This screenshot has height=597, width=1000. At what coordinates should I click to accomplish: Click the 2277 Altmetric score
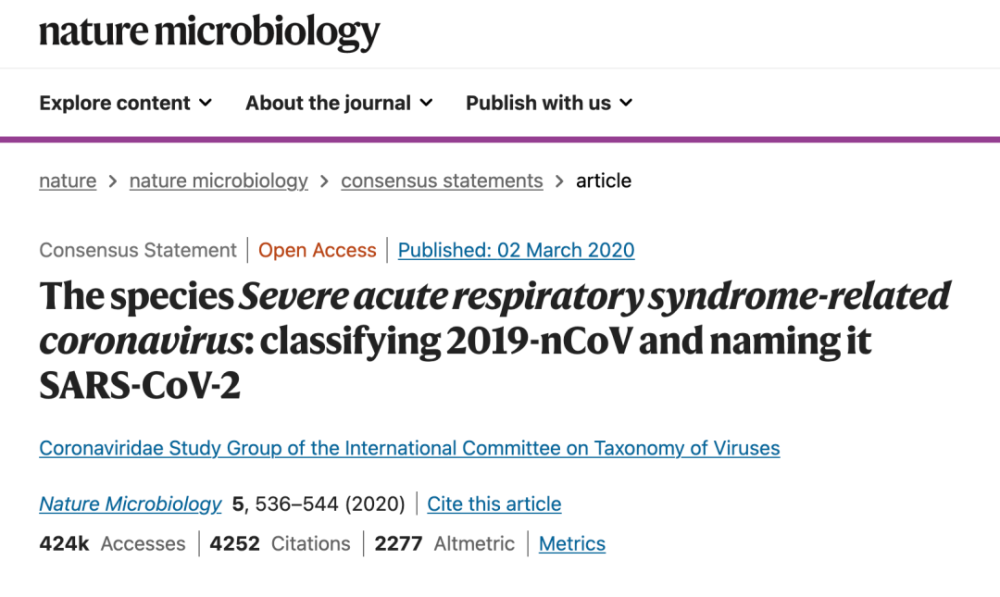445,543
